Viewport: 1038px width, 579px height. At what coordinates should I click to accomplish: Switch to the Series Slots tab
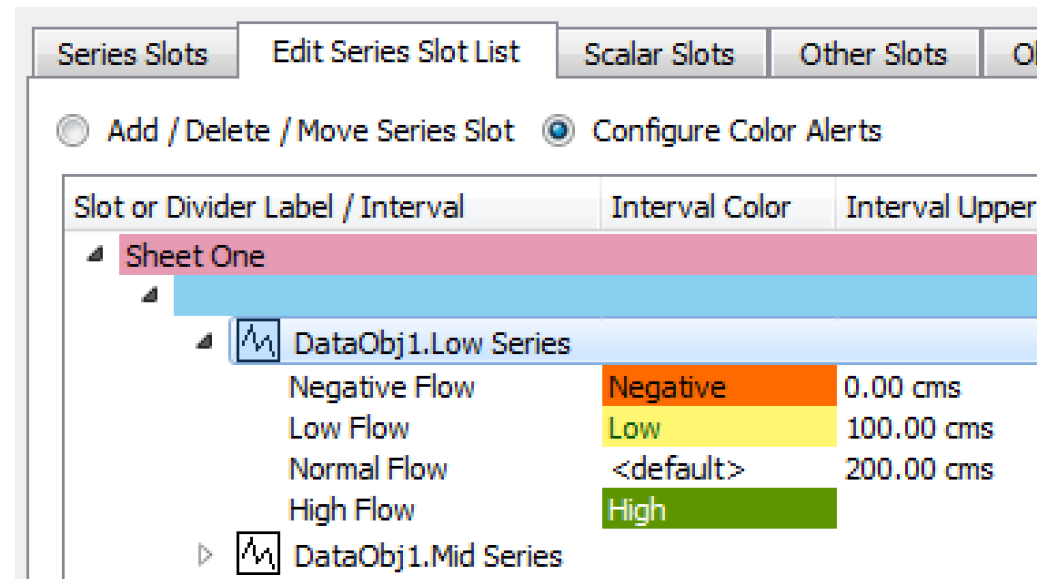pyautogui.click(x=132, y=54)
